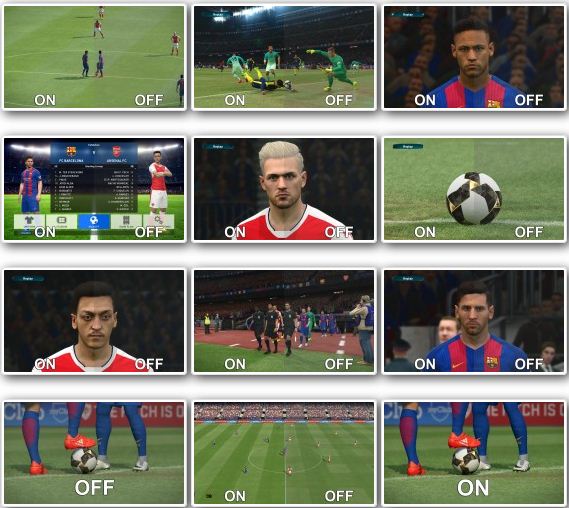Select the shirt icon in the match menu
Image resolution: width=569 pixels, height=508 pixels.
(x=29, y=221)
